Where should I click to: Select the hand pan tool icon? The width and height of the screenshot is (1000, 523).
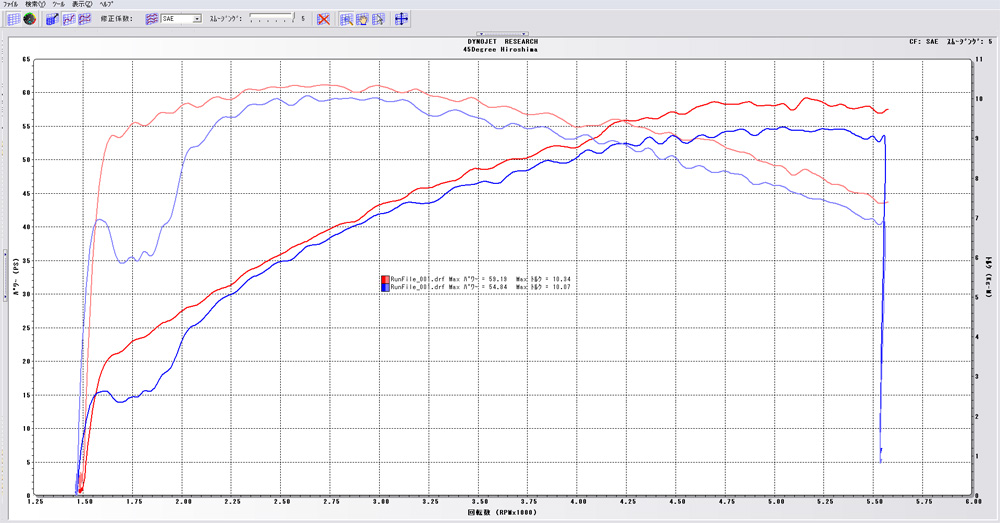[362, 18]
